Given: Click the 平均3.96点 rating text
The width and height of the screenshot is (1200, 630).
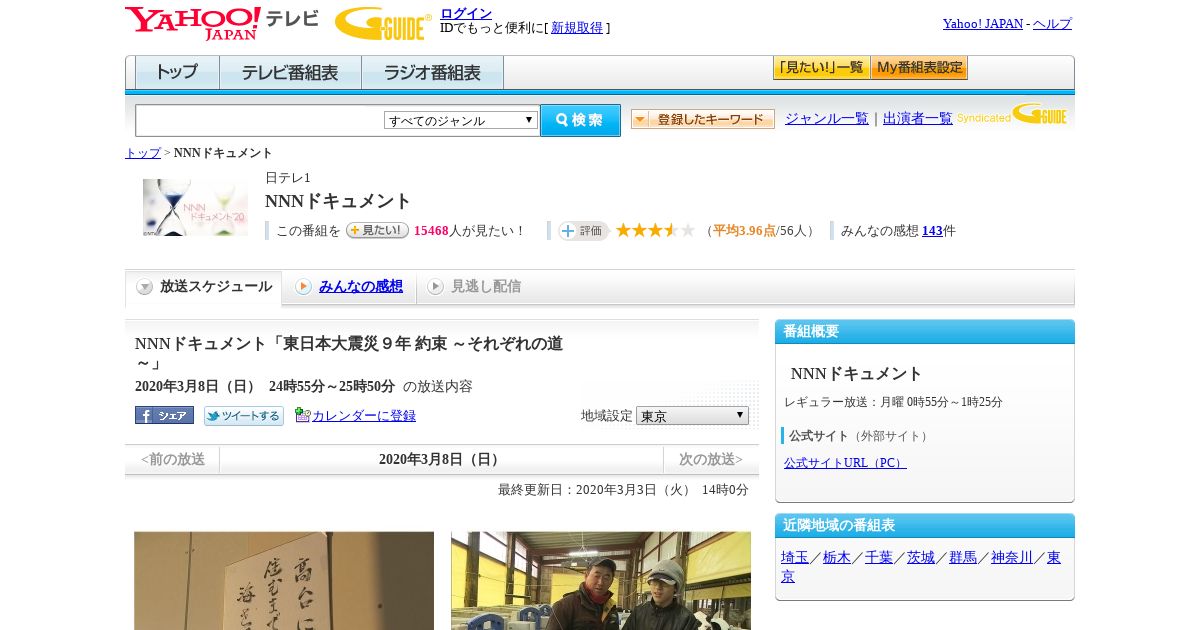Looking at the screenshot, I should tap(744, 231).
